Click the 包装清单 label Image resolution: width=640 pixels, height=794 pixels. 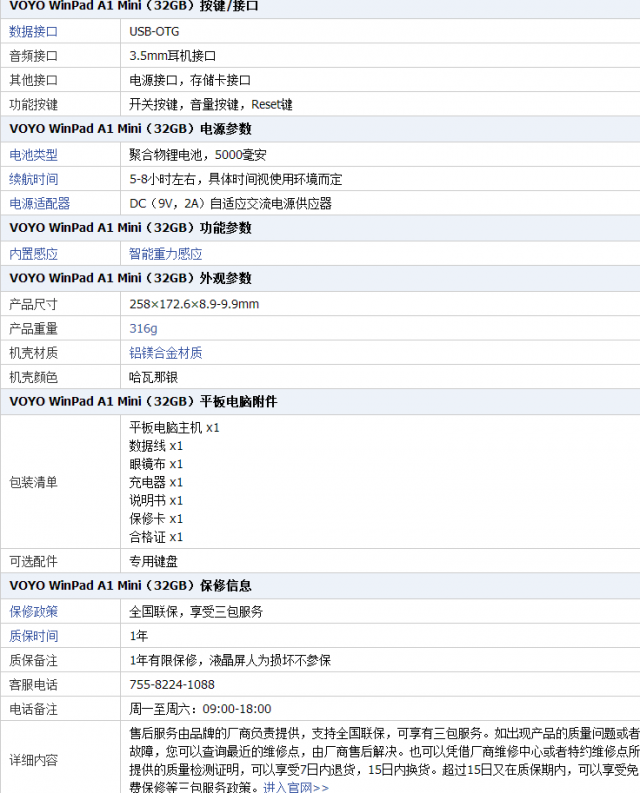(x=33, y=482)
